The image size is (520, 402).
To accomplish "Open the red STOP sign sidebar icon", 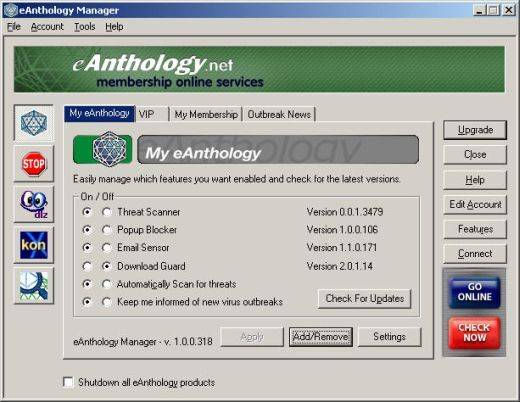I will point(34,164).
